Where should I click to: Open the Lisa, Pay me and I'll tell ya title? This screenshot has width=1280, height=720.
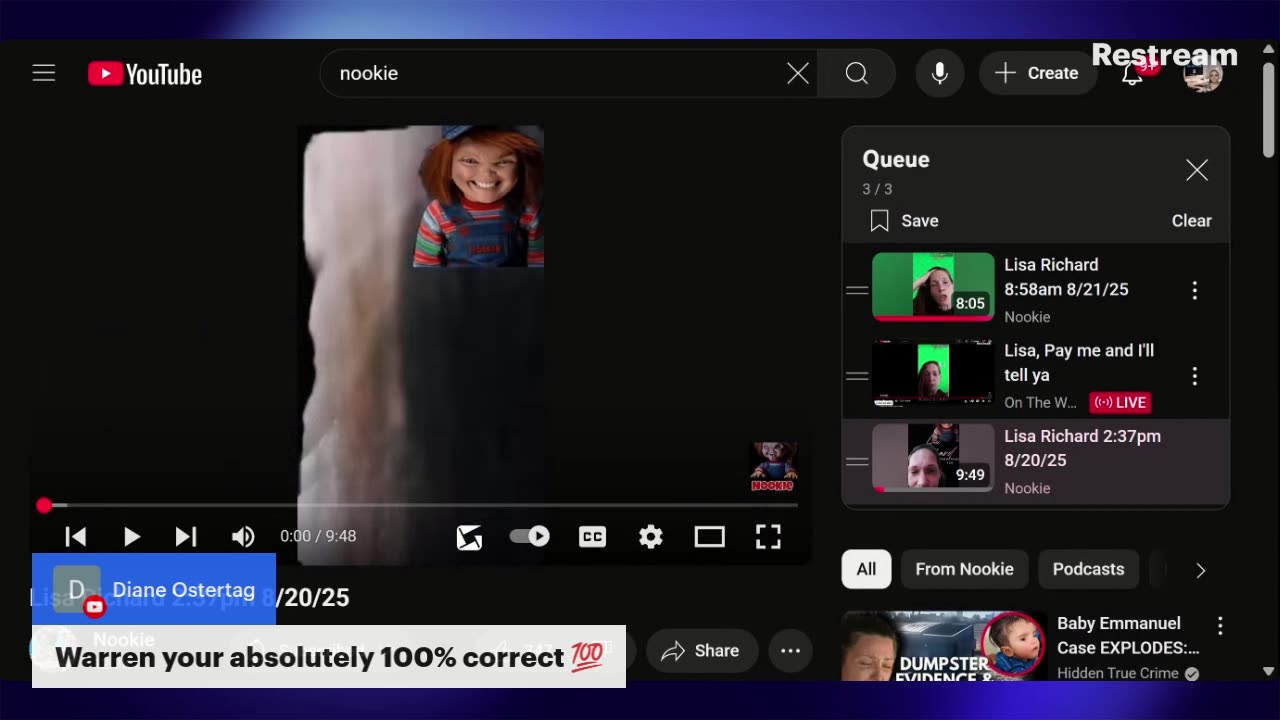[1079, 363]
